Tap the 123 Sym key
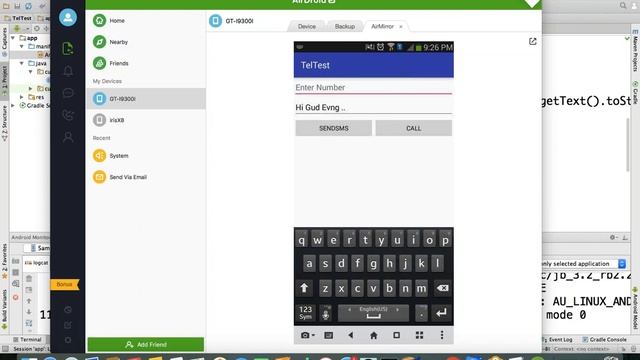This screenshot has height=360, width=640. pos(305,313)
